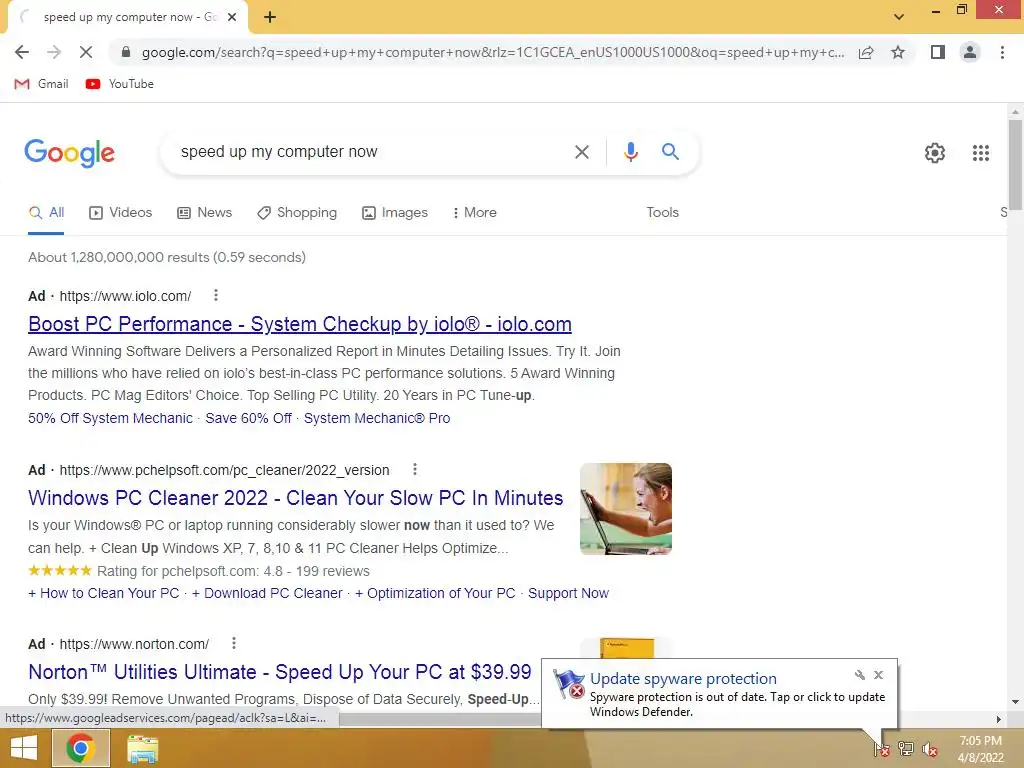The image size is (1024, 768).
Task: Open File Explorer from the taskbar
Action: click(142, 748)
